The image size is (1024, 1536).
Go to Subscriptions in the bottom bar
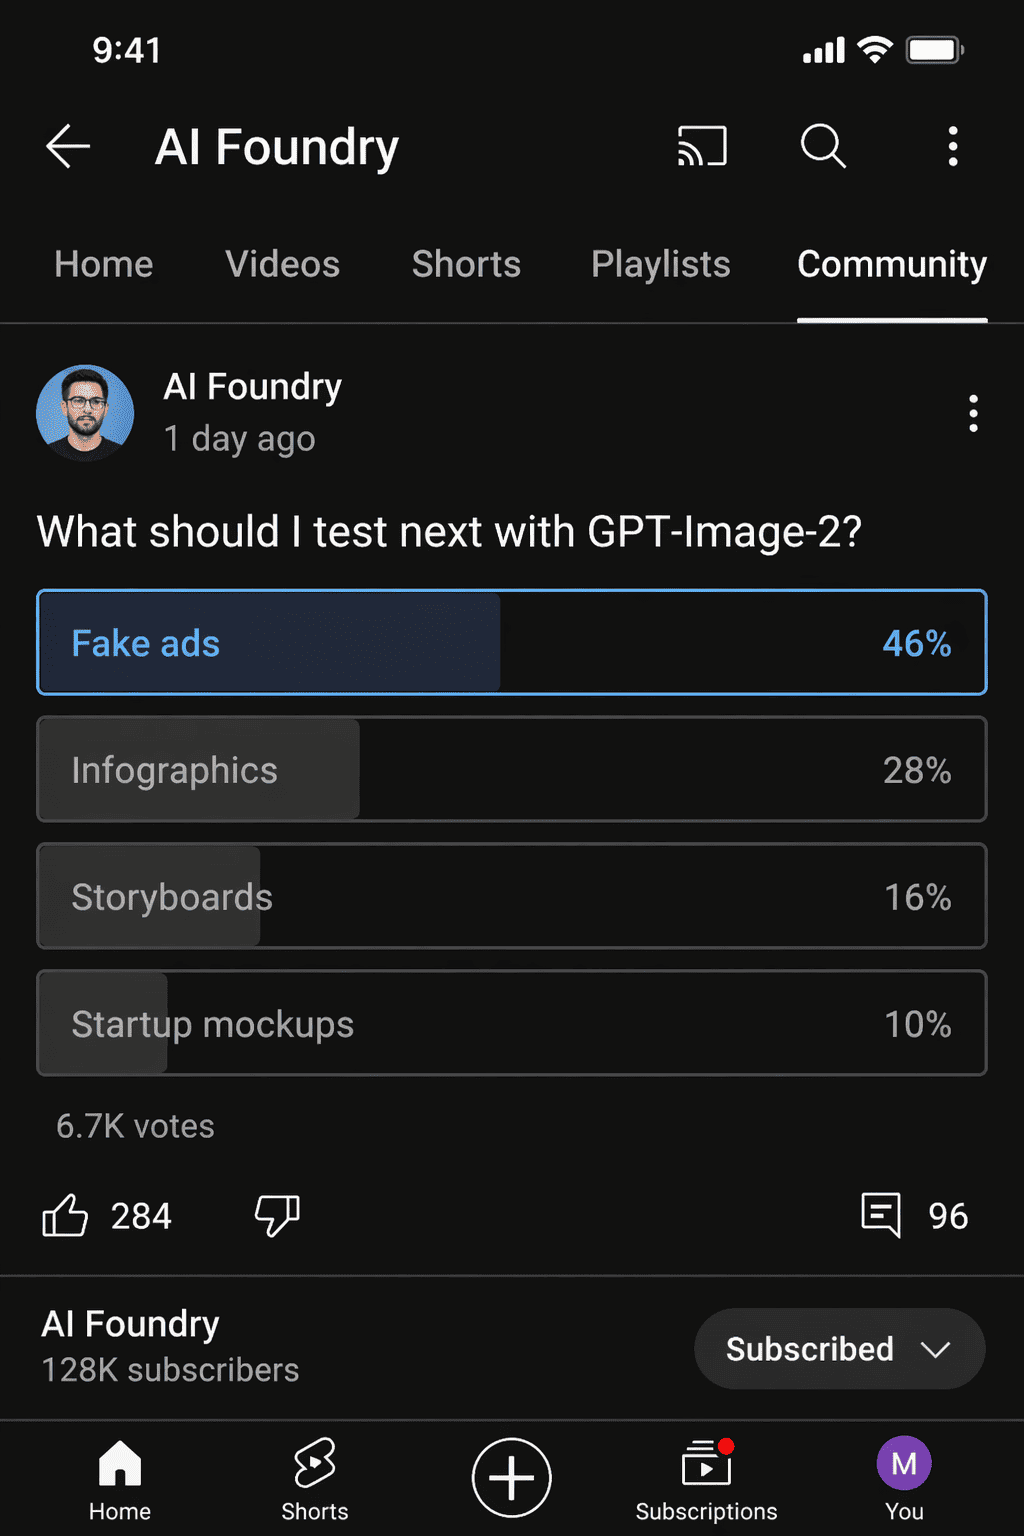click(706, 1478)
